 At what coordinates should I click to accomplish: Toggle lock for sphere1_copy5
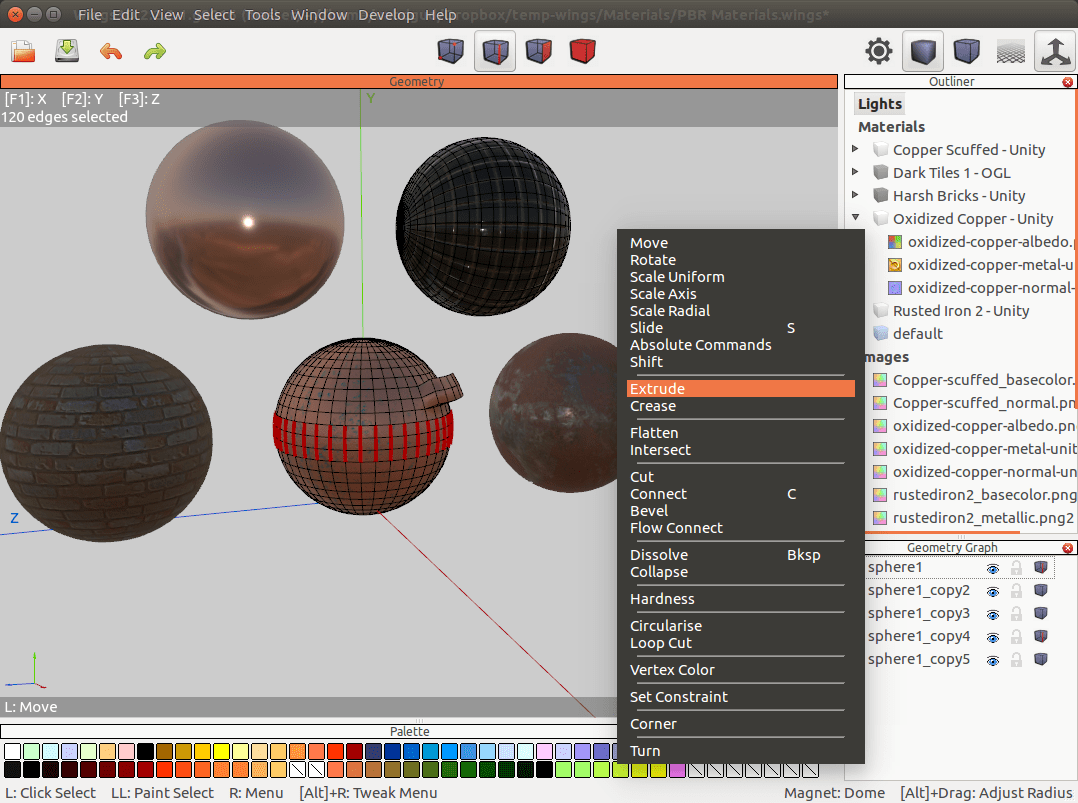pos(1016,660)
